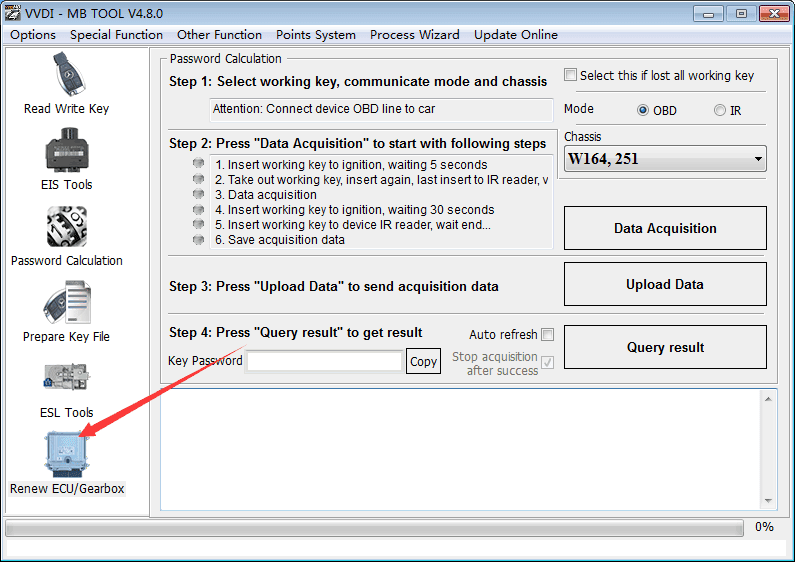The height and width of the screenshot is (562, 795).
Task: Click status indicator beside Save acquisition data
Action: 198,239
